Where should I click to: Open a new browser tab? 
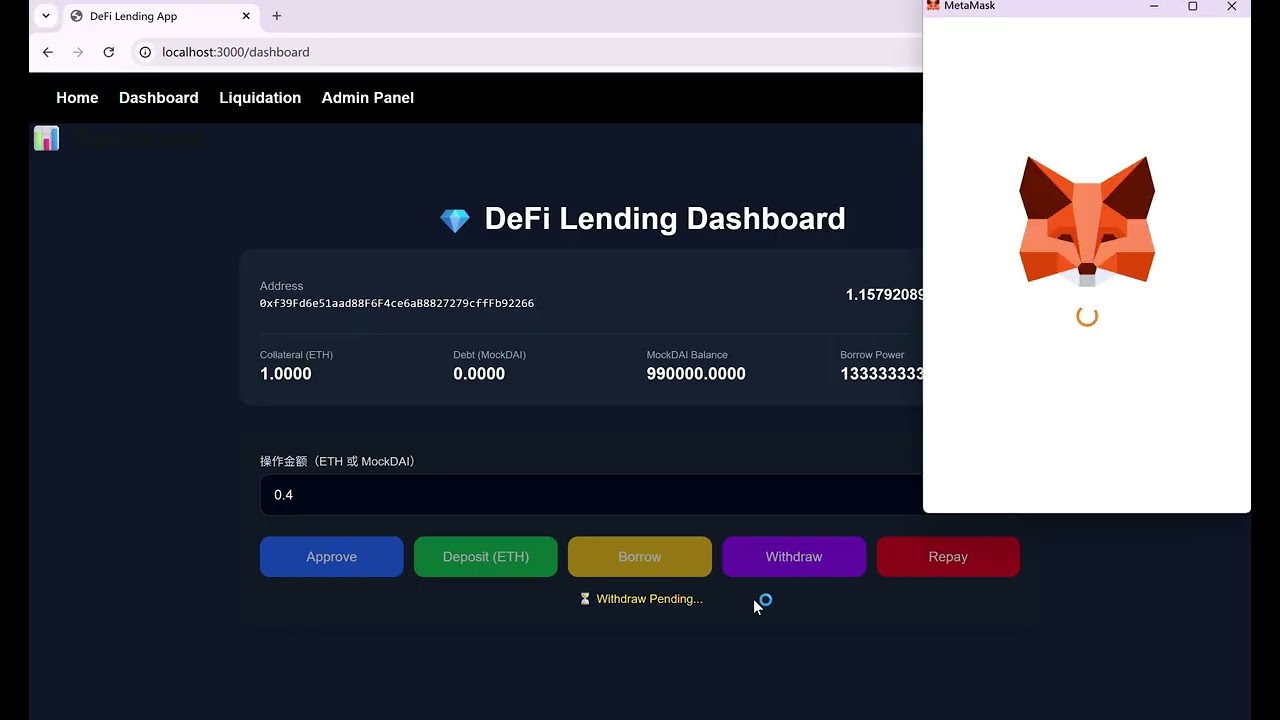(277, 16)
